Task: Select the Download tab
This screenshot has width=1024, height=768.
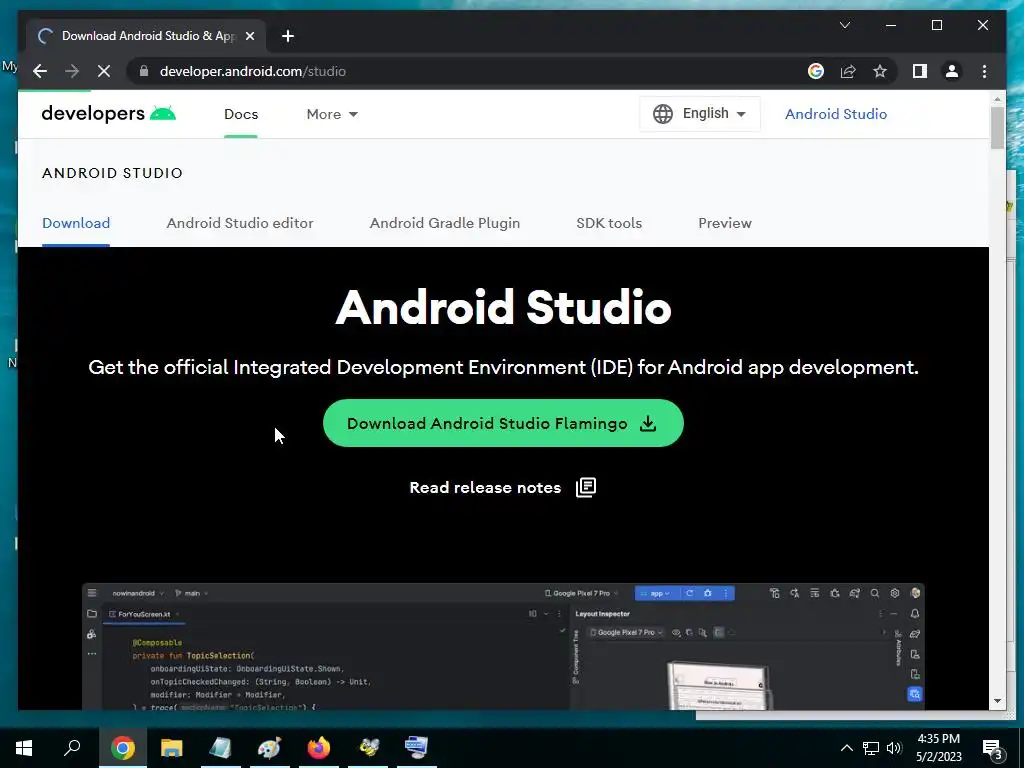Action: [76, 223]
